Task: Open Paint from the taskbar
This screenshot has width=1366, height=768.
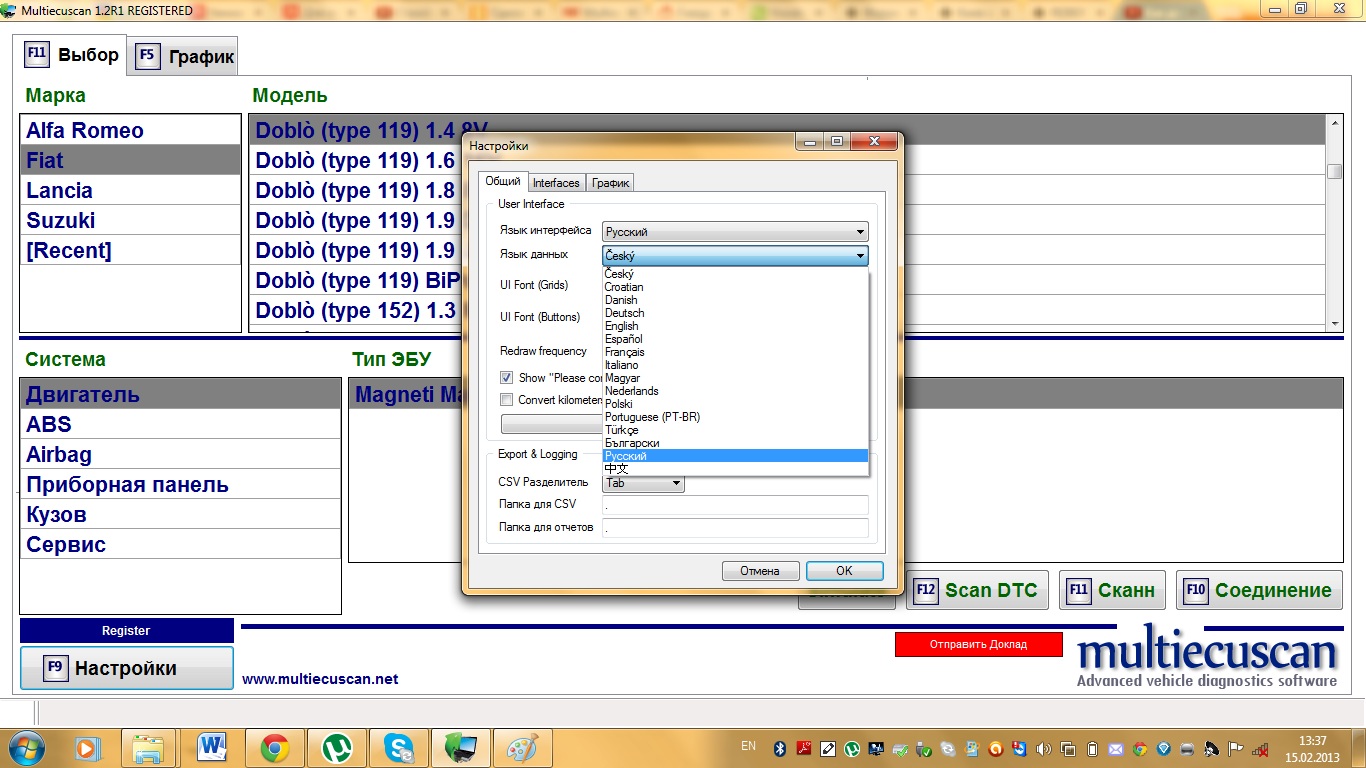Action: [522, 747]
